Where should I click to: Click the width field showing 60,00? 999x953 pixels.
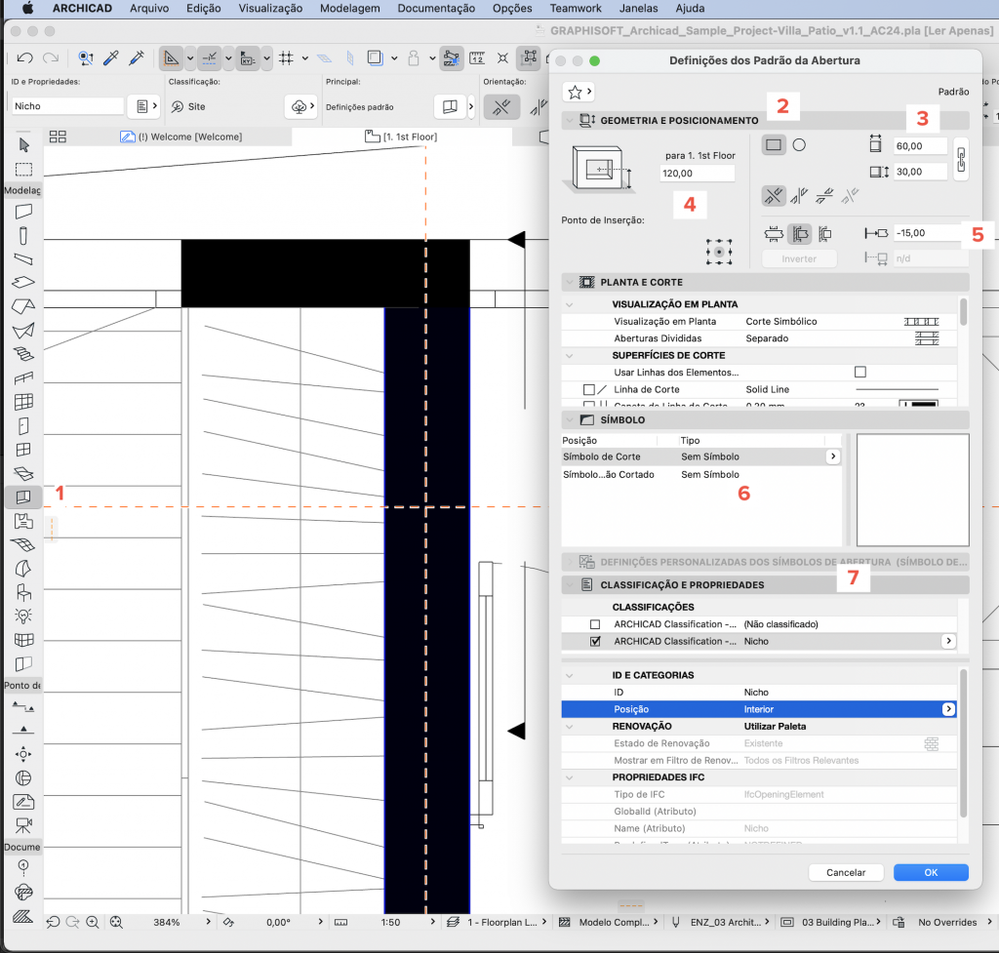point(920,146)
